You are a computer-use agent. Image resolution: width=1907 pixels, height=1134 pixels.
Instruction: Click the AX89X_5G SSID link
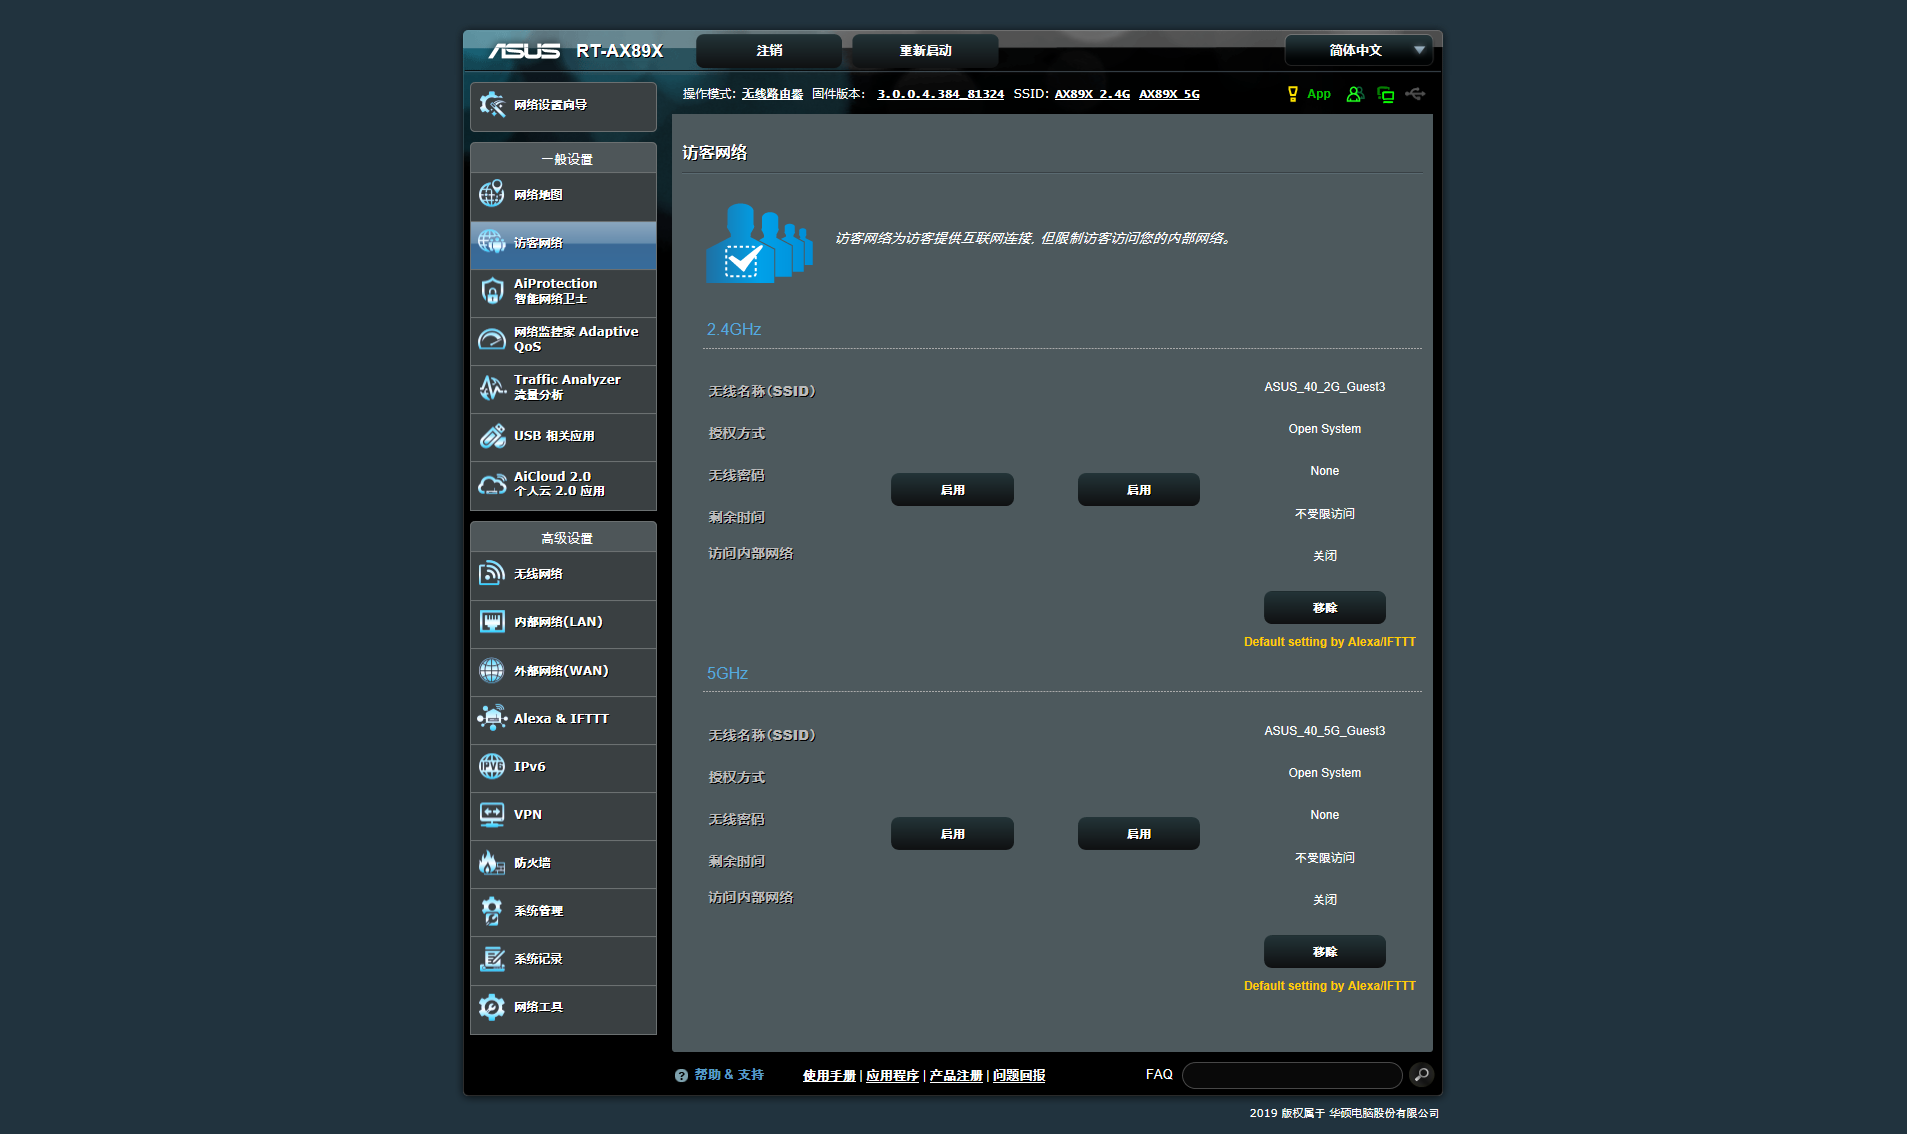click(1169, 94)
